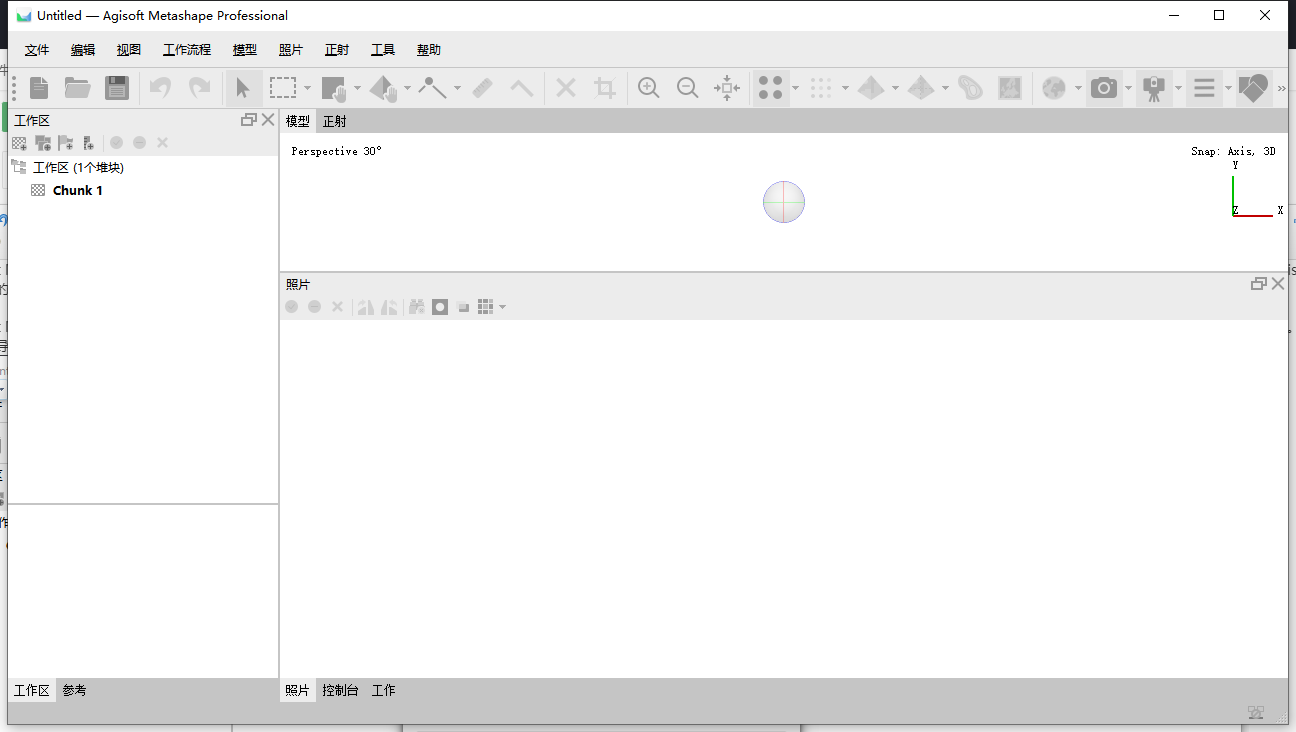Click the trackball sphere in the model view

coord(784,202)
